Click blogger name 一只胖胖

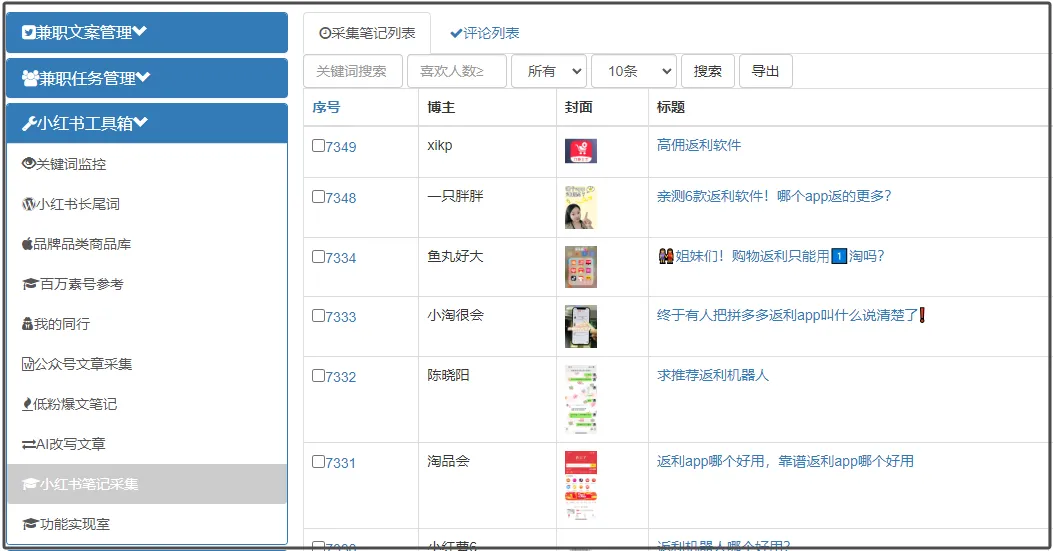(455, 196)
